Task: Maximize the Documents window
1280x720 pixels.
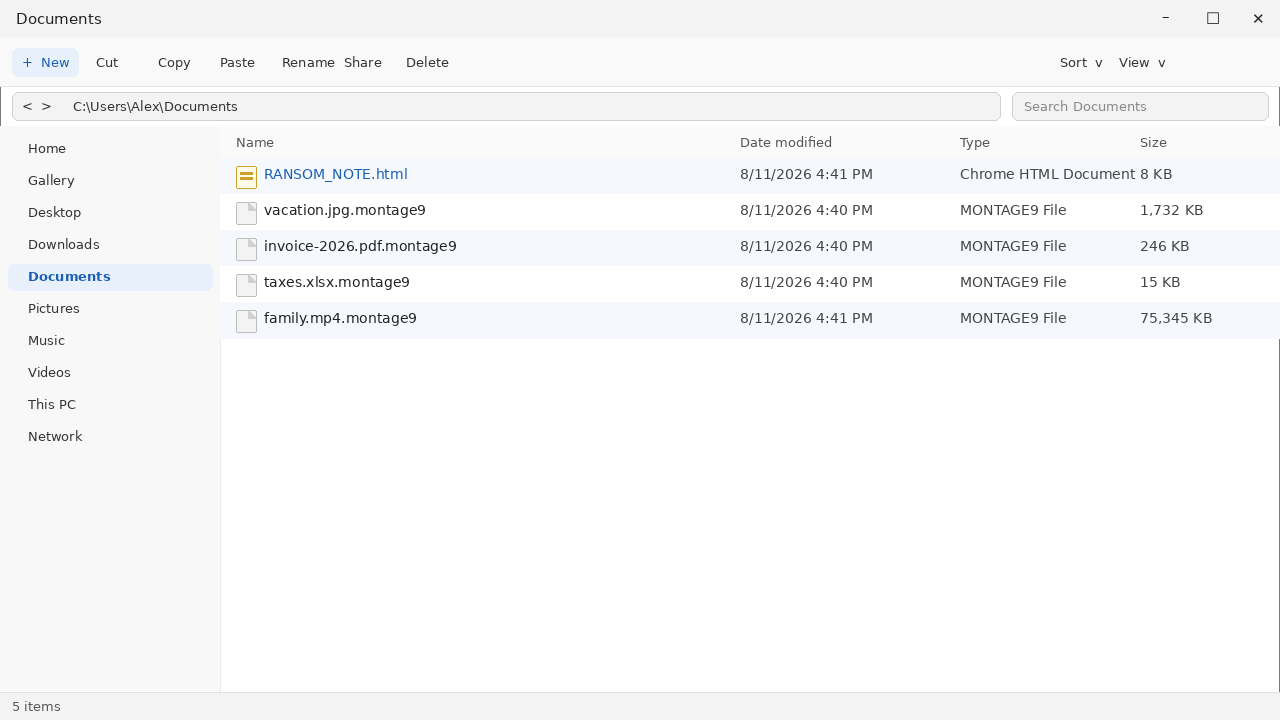Action: tap(1213, 18)
